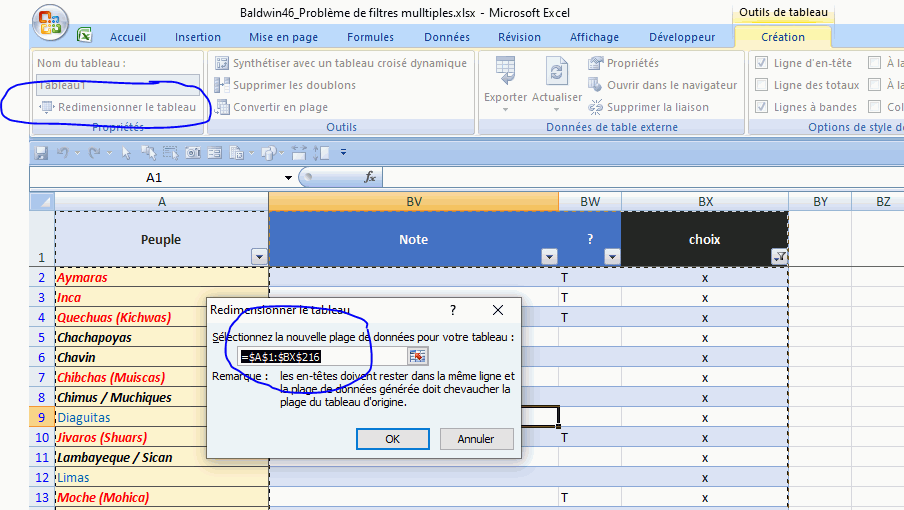Click the Actualiser refresh icon

pyautogui.click(x=556, y=72)
